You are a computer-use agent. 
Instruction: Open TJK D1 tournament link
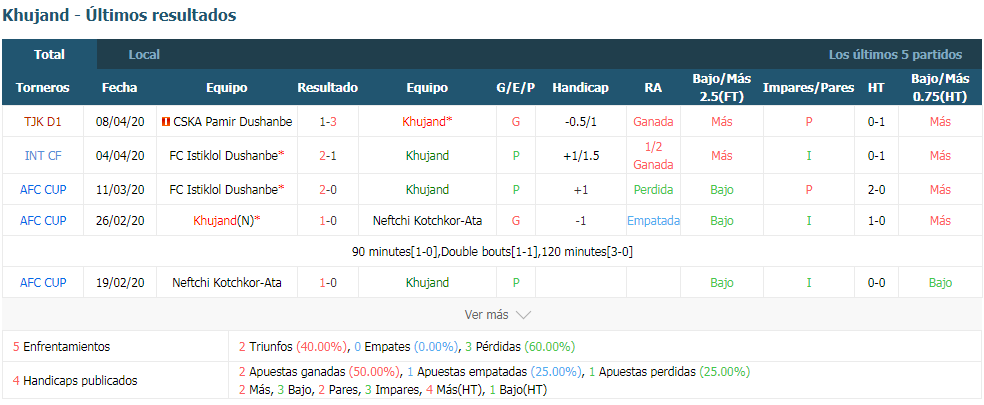[x=43, y=122]
